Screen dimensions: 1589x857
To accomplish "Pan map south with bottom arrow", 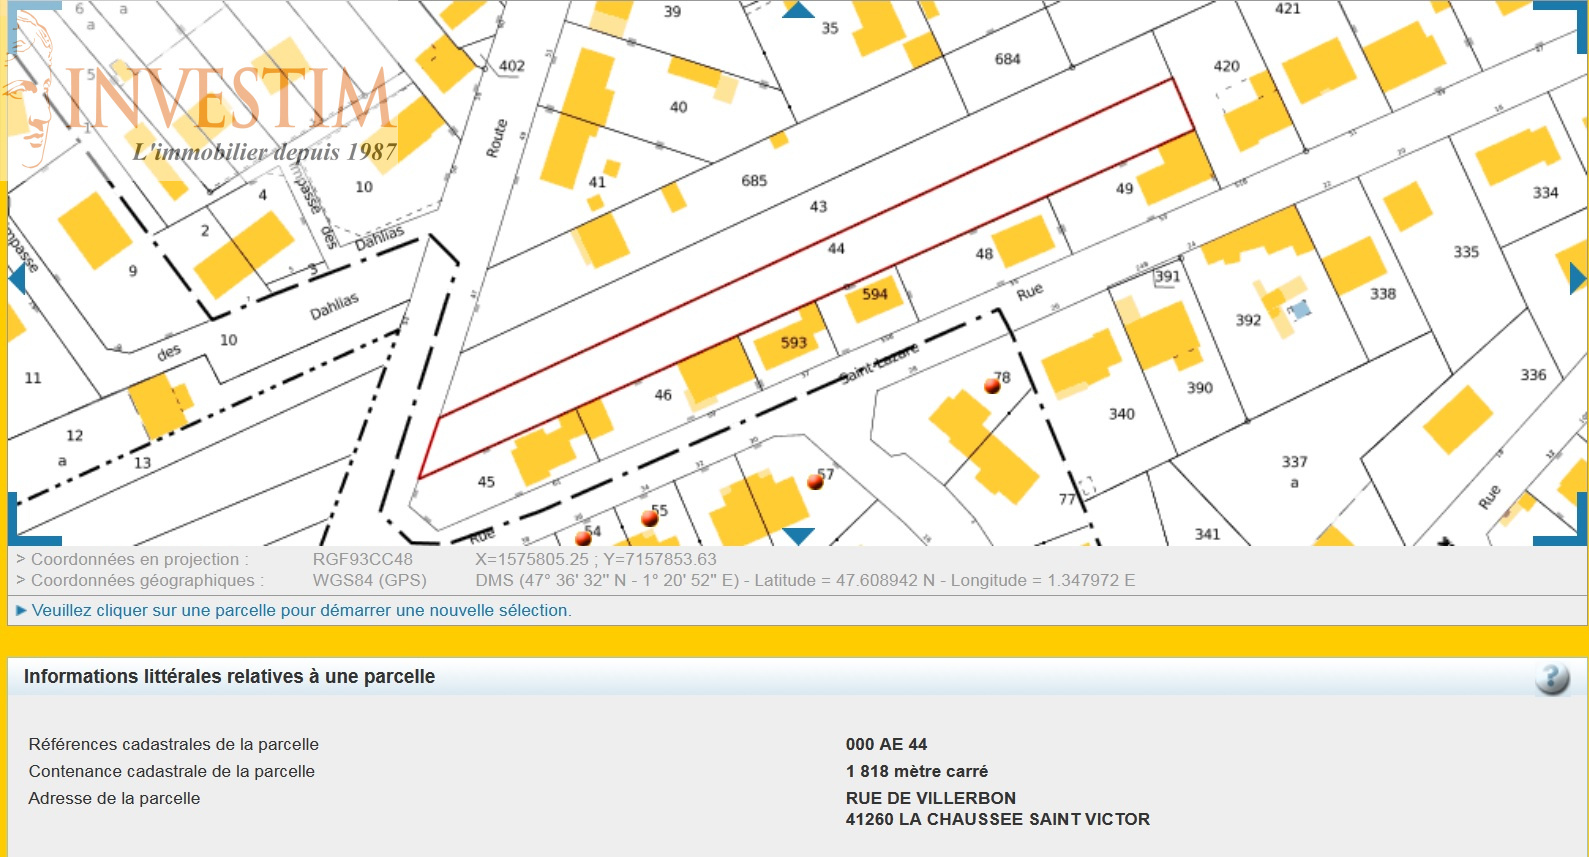I will pos(798,536).
